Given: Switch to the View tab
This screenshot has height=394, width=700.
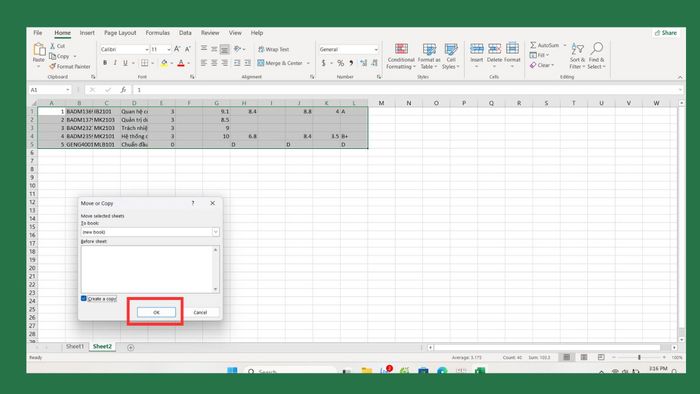Looking at the screenshot, I should coord(235,33).
